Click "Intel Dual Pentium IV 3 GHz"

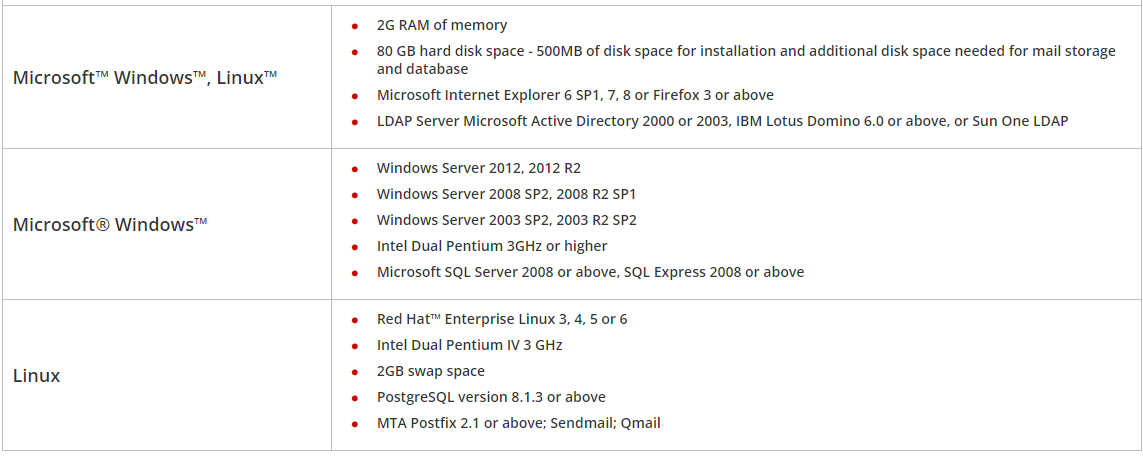pyautogui.click(x=469, y=345)
